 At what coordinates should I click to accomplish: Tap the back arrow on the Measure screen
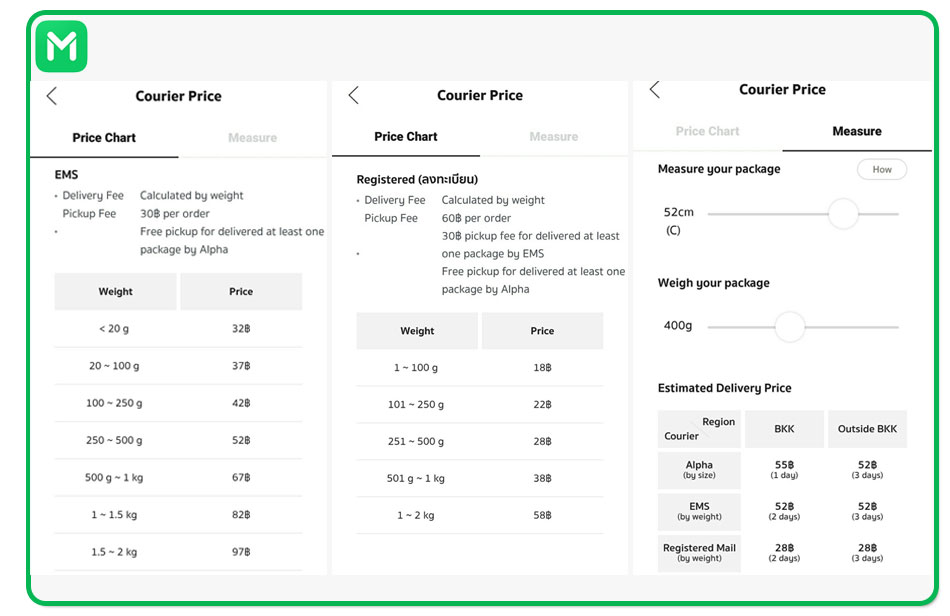655,90
